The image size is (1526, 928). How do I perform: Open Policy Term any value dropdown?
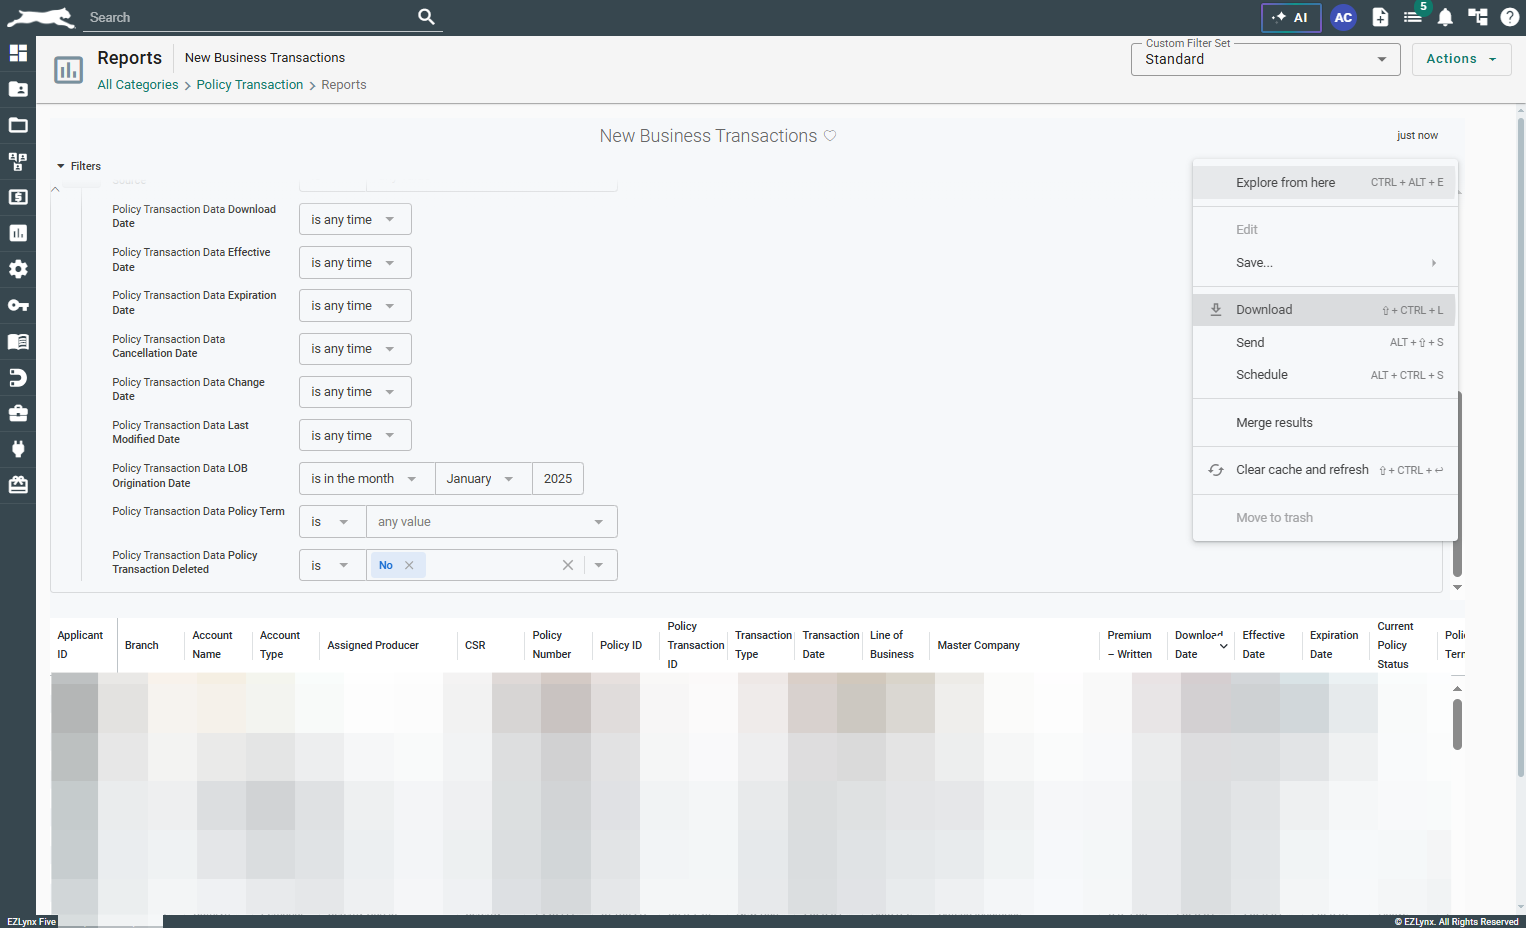491,521
